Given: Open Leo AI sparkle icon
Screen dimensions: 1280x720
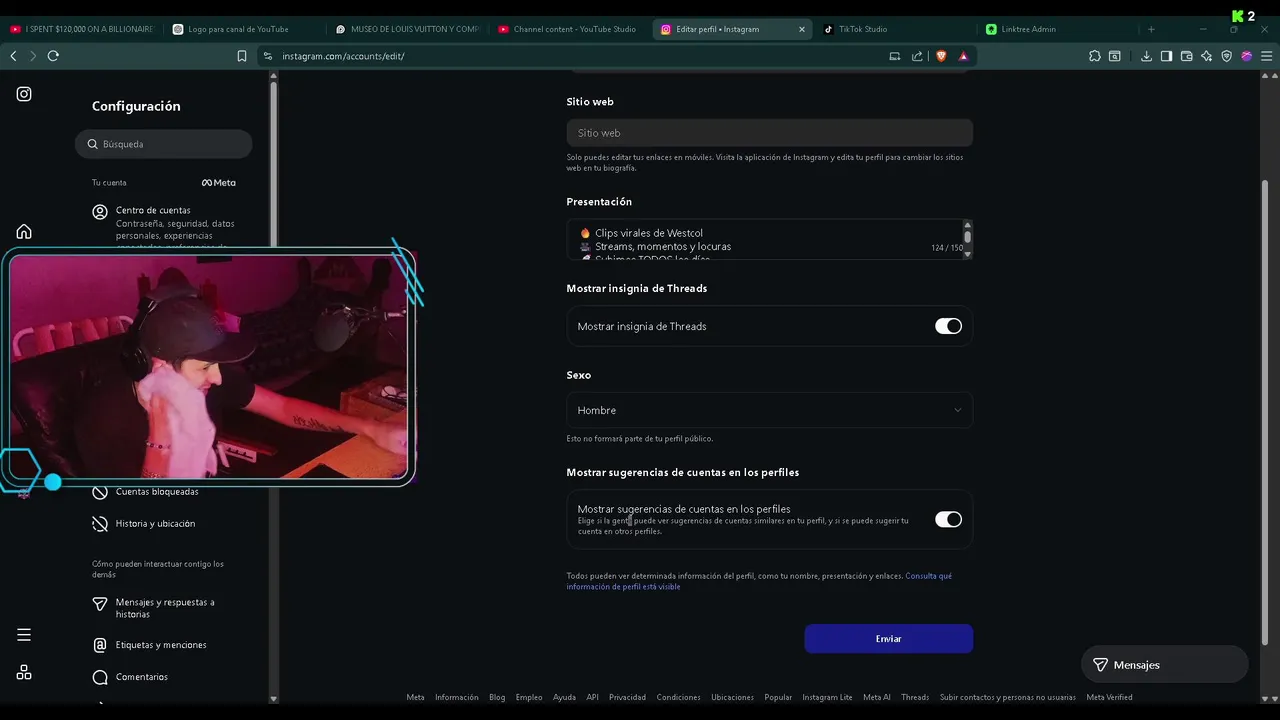Looking at the screenshot, I should click(1206, 56).
